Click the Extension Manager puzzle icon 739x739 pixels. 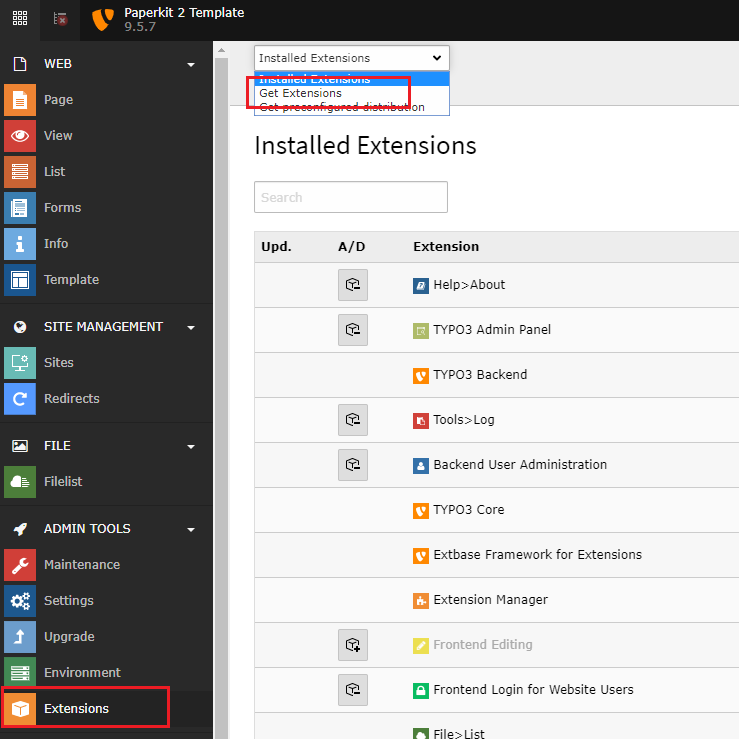[x=421, y=601]
